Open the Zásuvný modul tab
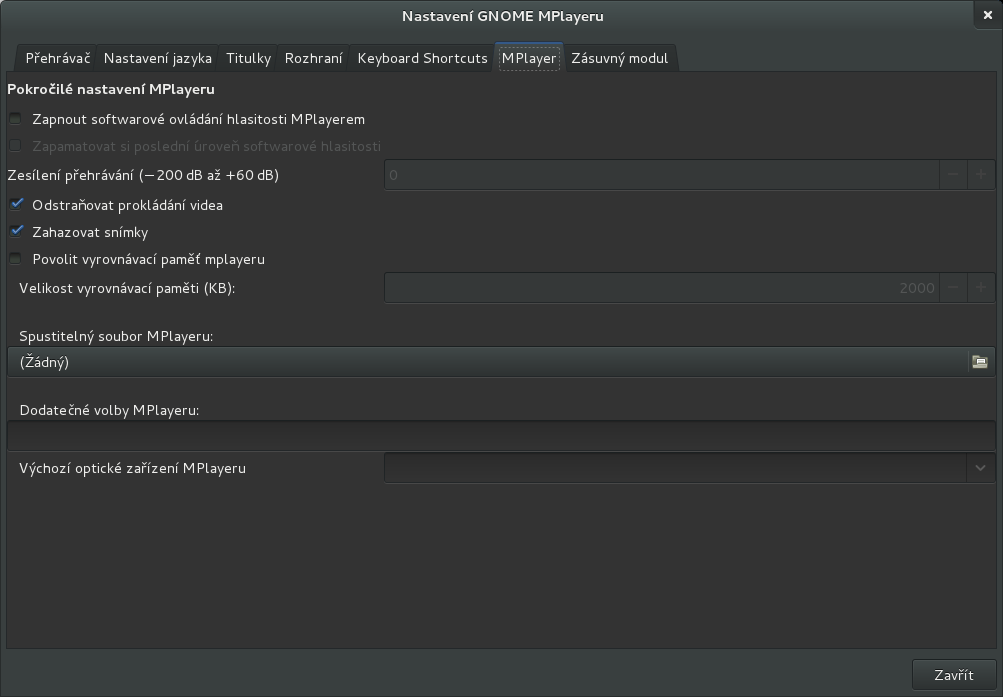 coord(619,58)
